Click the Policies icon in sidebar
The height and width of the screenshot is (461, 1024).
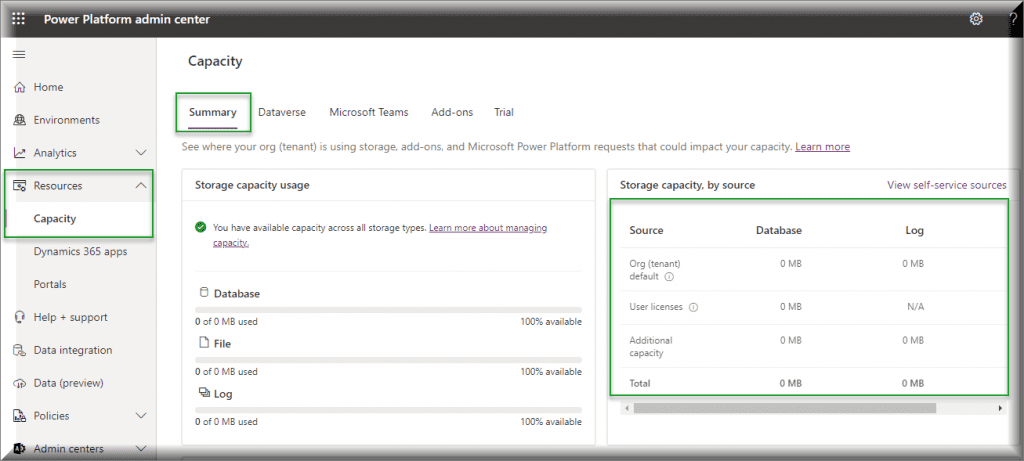point(20,416)
